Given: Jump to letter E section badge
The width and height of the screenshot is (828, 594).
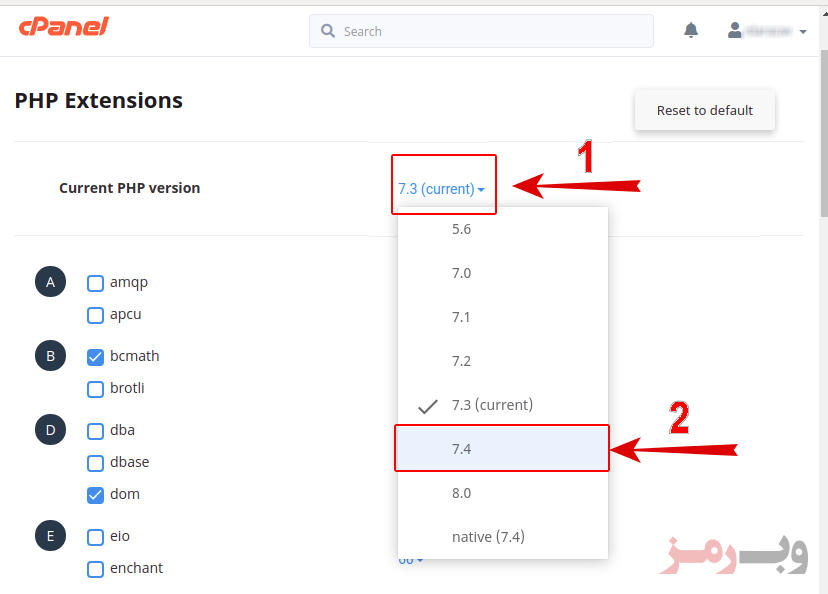Looking at the screenshot, I should [x=51, y=535].
